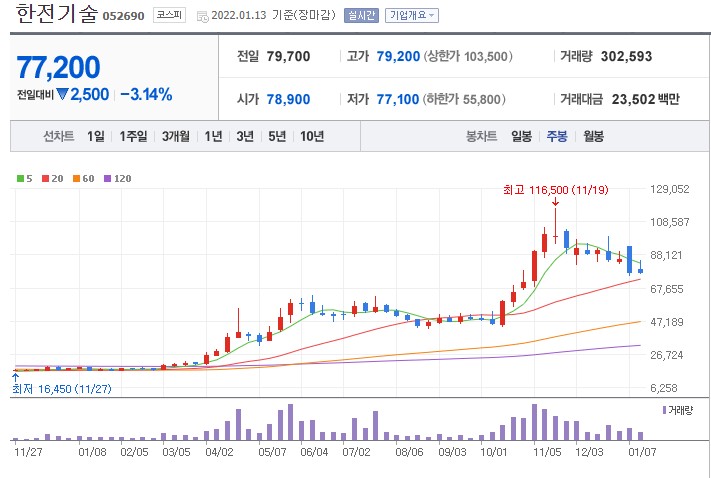Click the green 5 moving average legend
This screenshot has width=711, height=478.
24,179
